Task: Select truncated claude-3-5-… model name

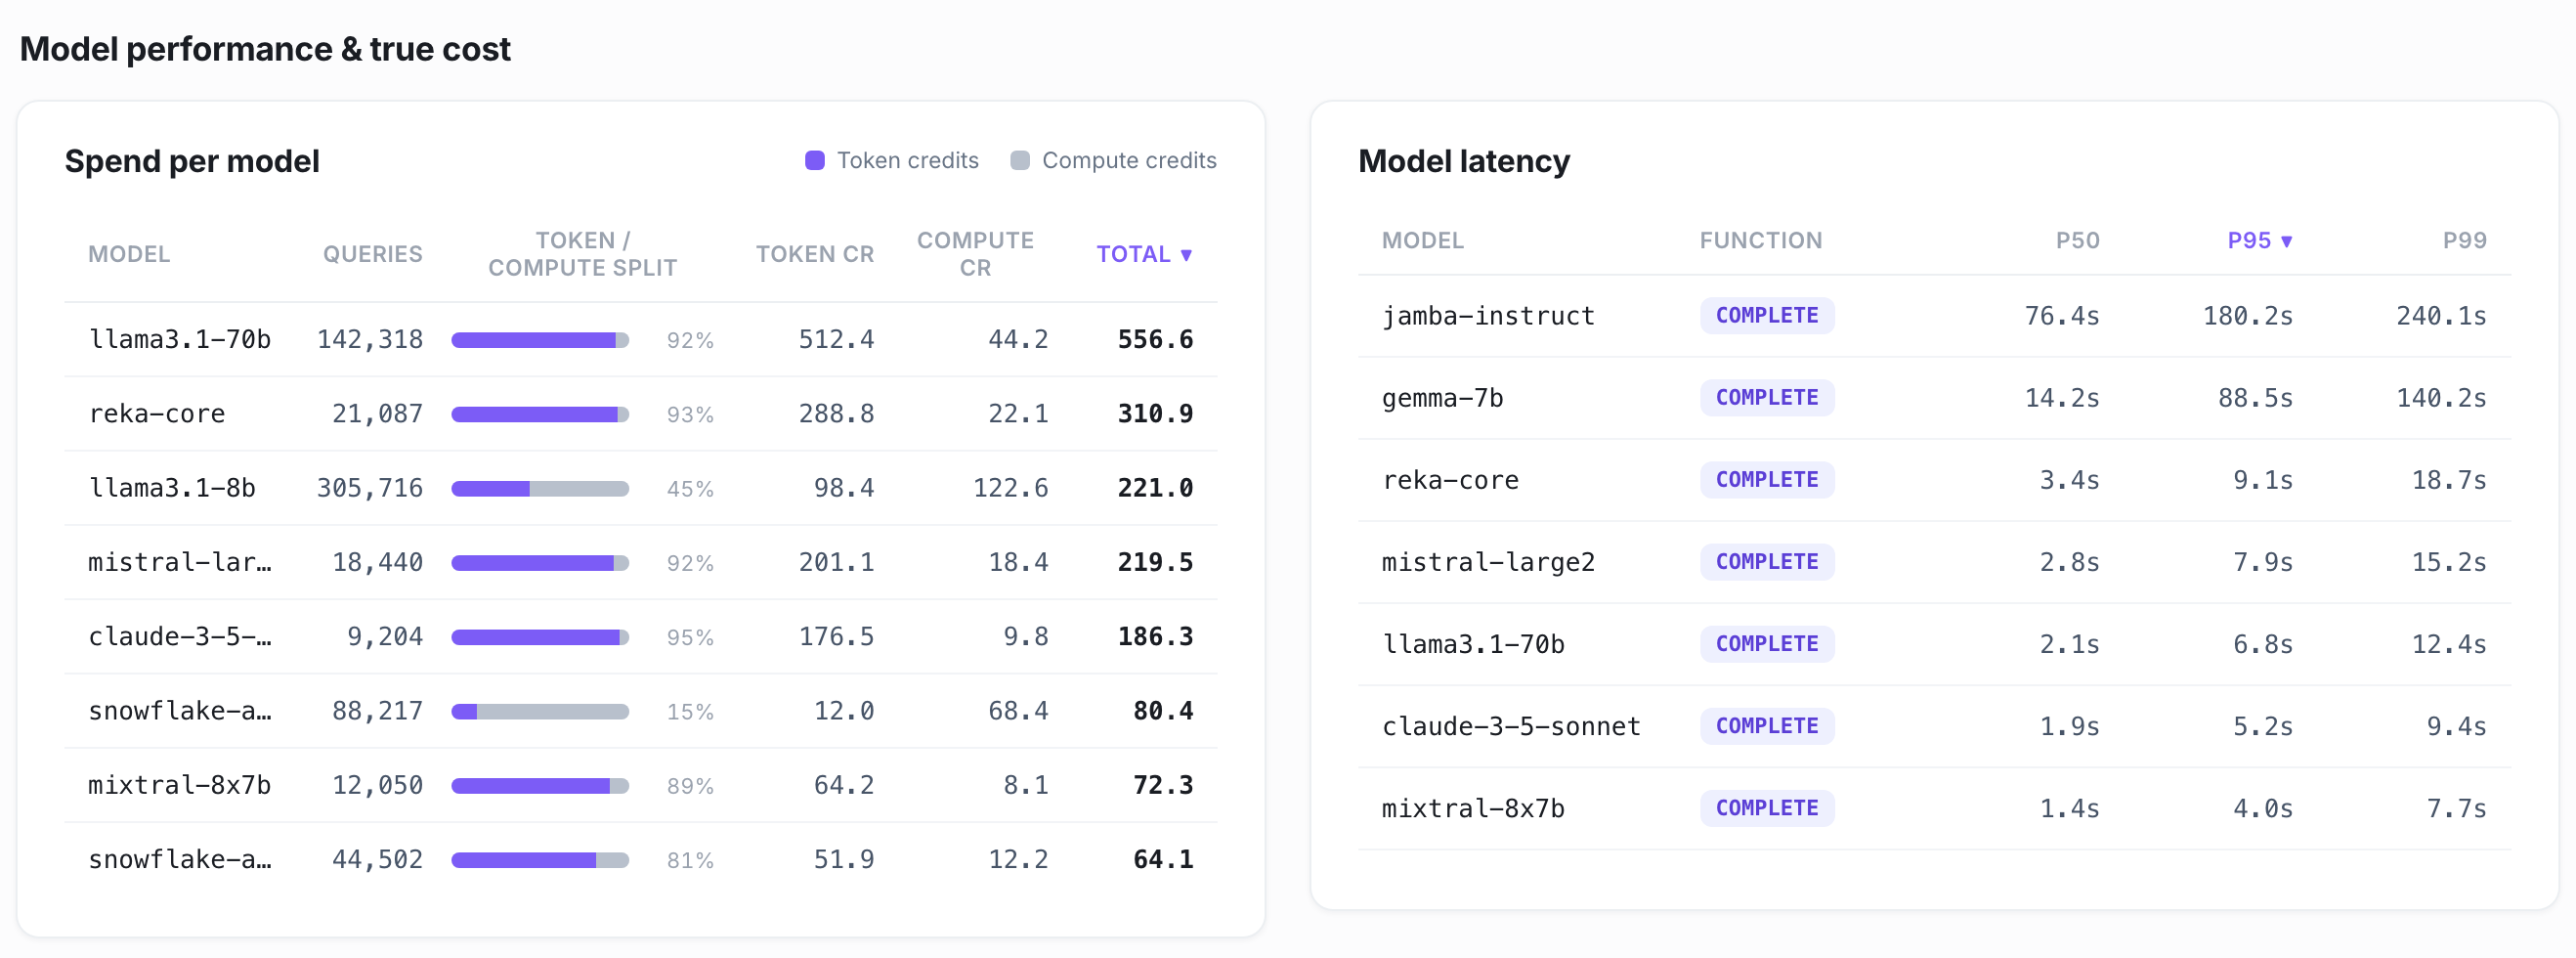Action: (x=180, y=636)
